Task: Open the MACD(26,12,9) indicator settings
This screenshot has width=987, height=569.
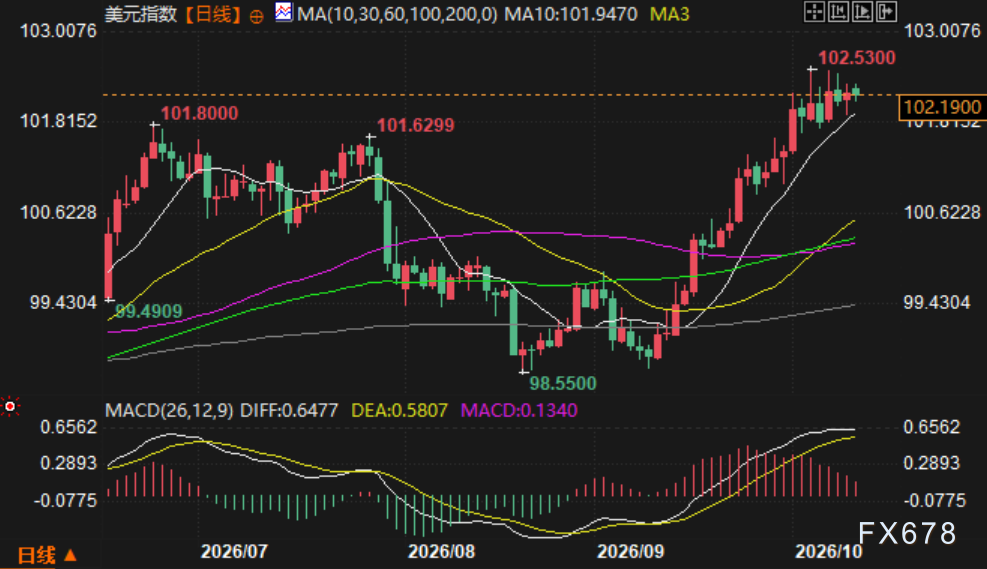Action: (x=169, y=410)
